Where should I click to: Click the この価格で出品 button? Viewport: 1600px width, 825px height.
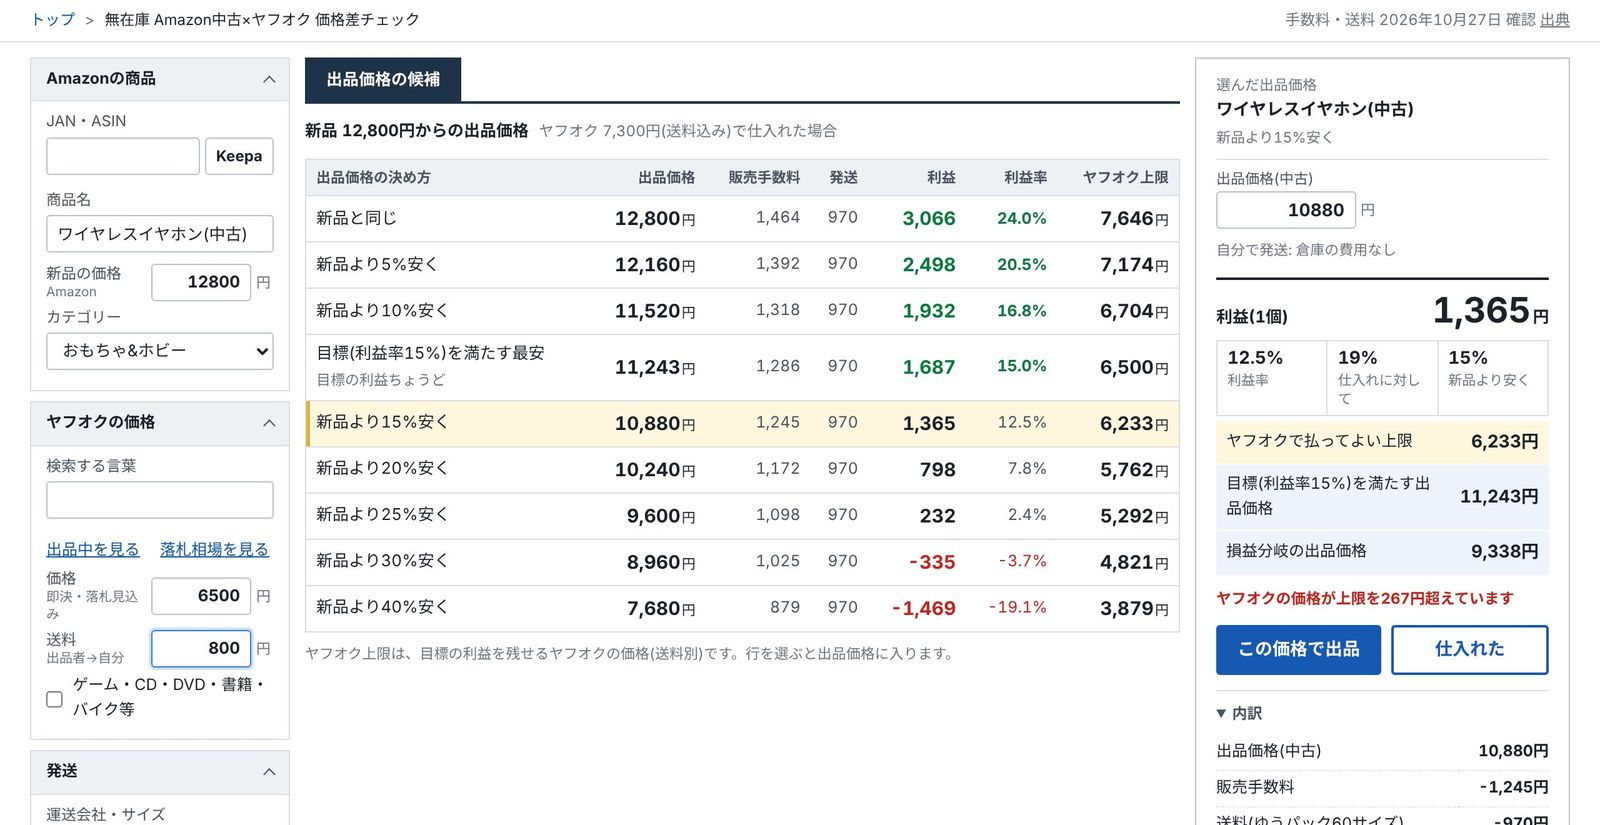pyautogui.click(x=1298, y=649)
